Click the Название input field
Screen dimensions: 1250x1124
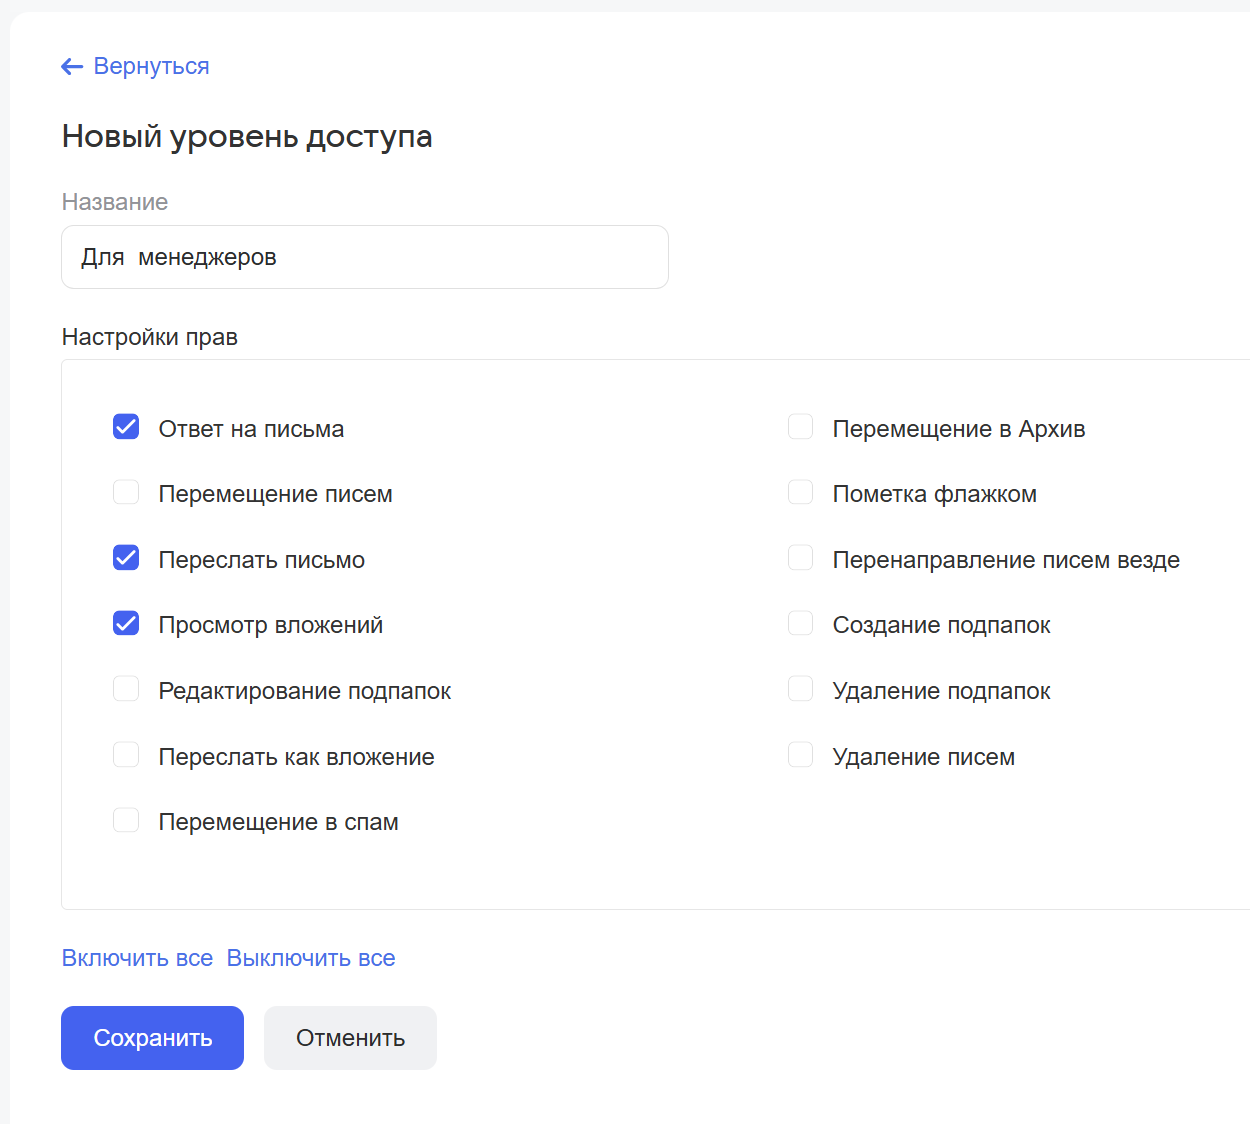tap(364, 257)
